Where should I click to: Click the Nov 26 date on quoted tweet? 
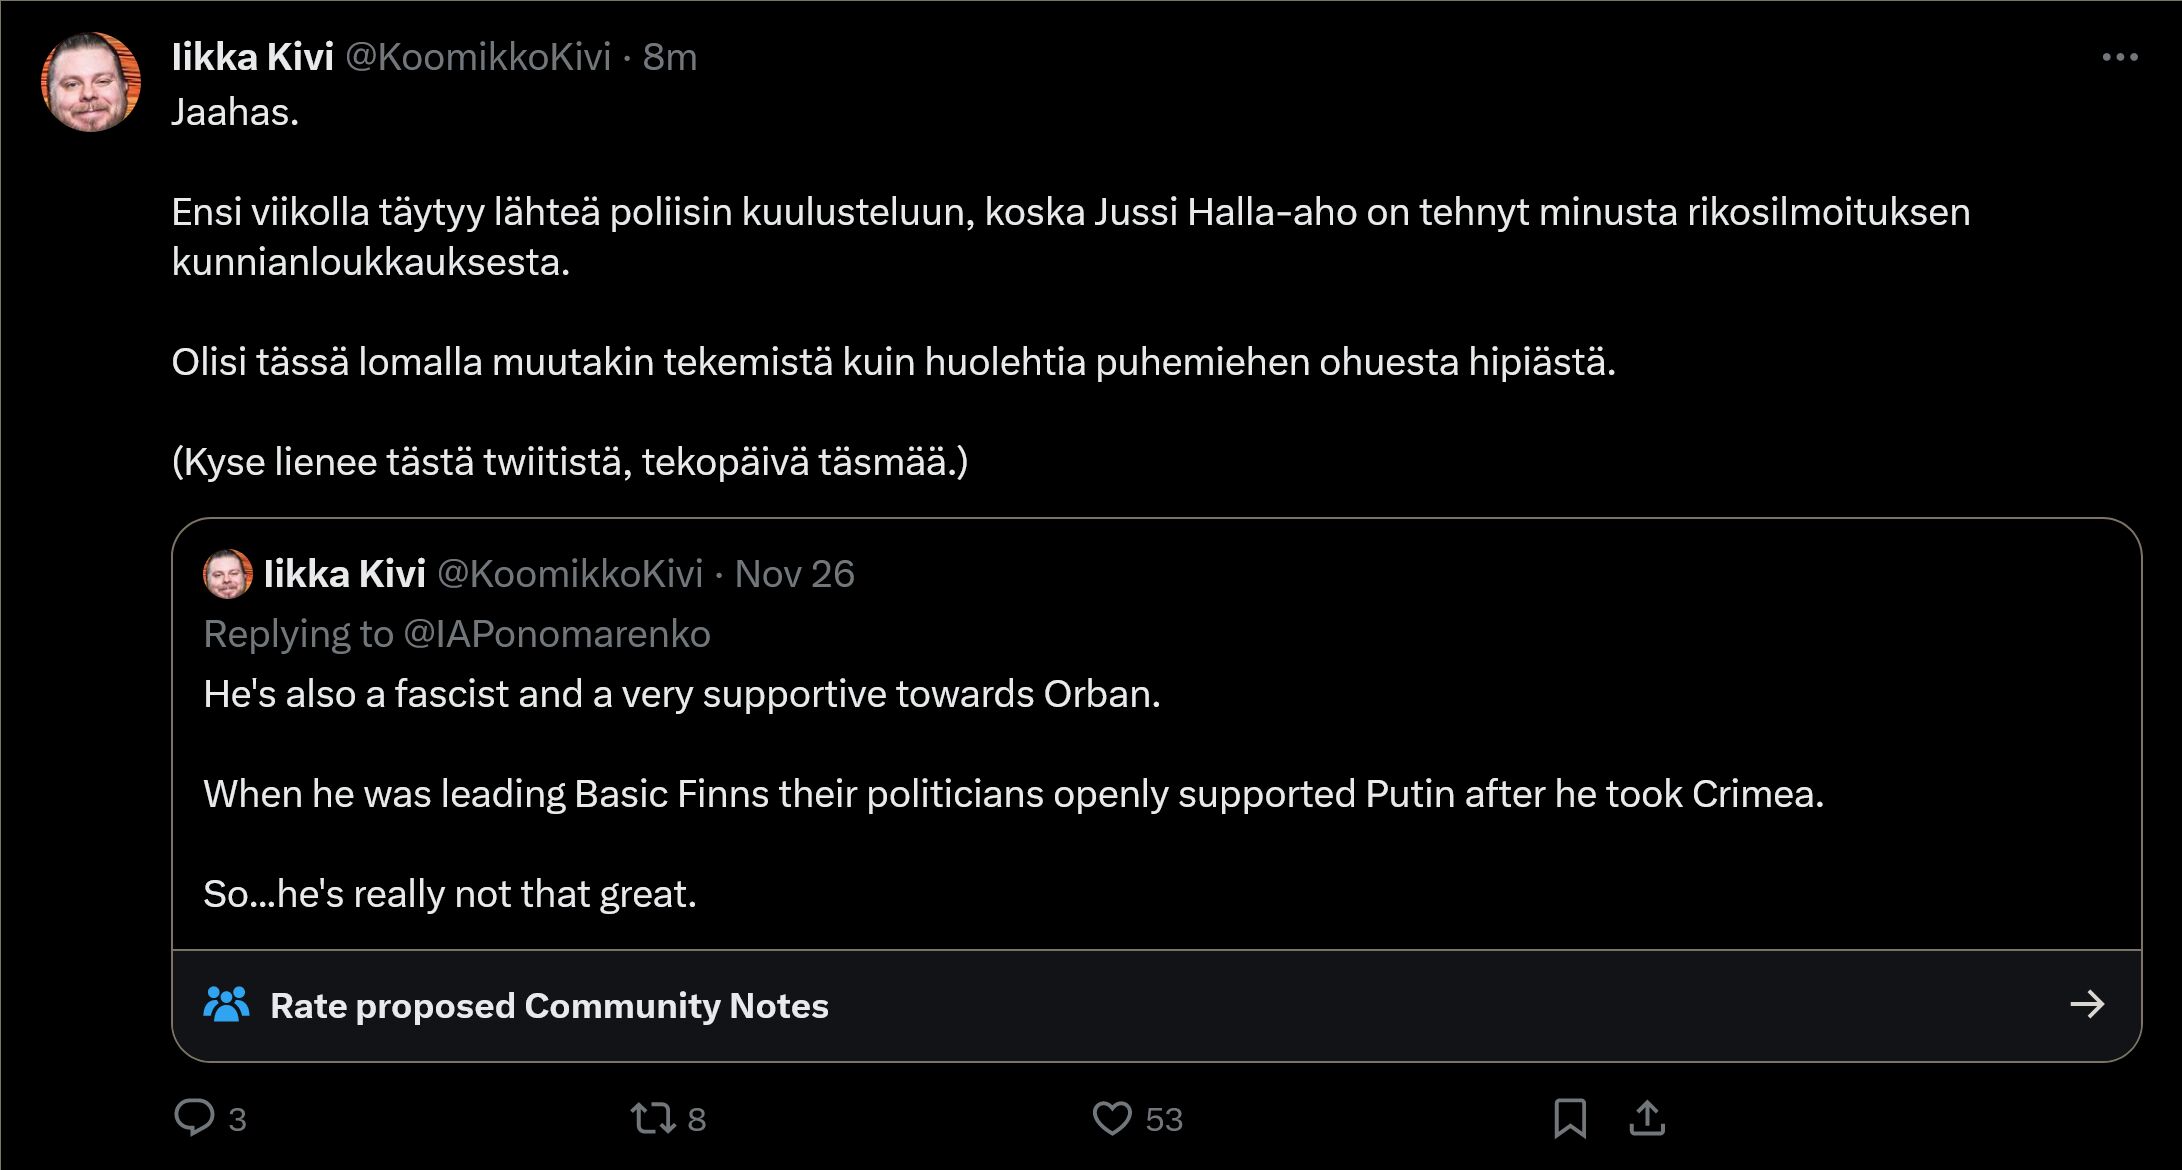[794, 574]
